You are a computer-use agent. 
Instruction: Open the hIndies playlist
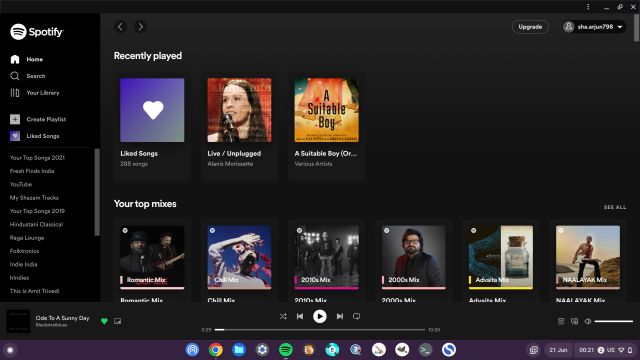point(19,278)
